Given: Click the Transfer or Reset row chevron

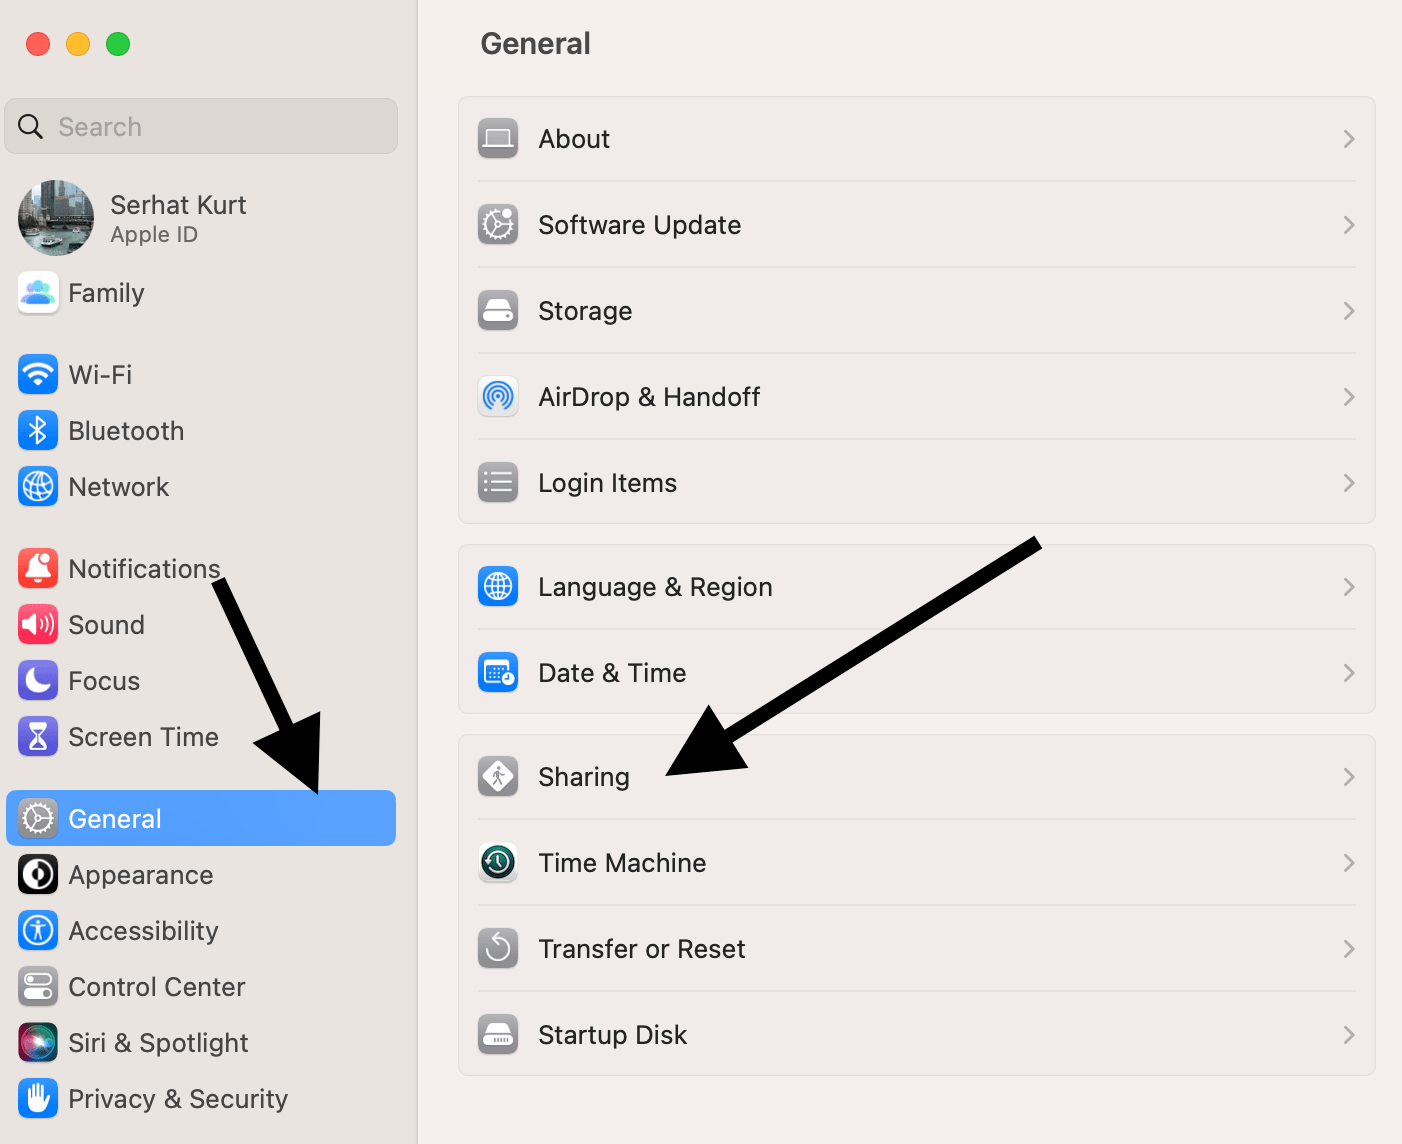Looking at the screenshot, I should pyautogui.click(x=1349, y=949).
